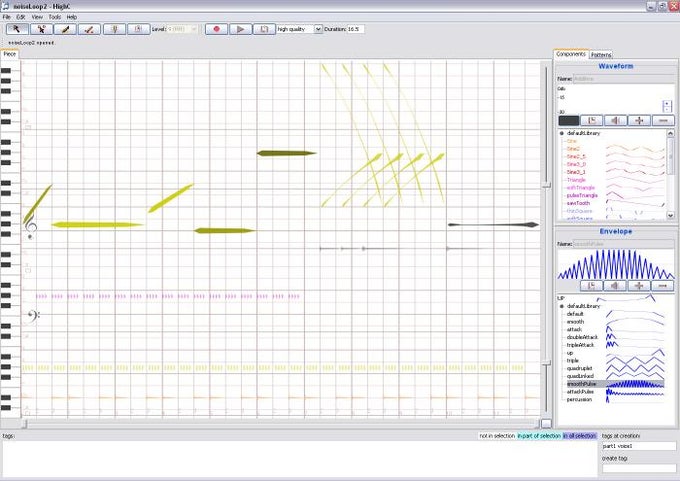Click waveform list scroll down arrow
This screenshot has width=680, height=481.
click(670, 215)
